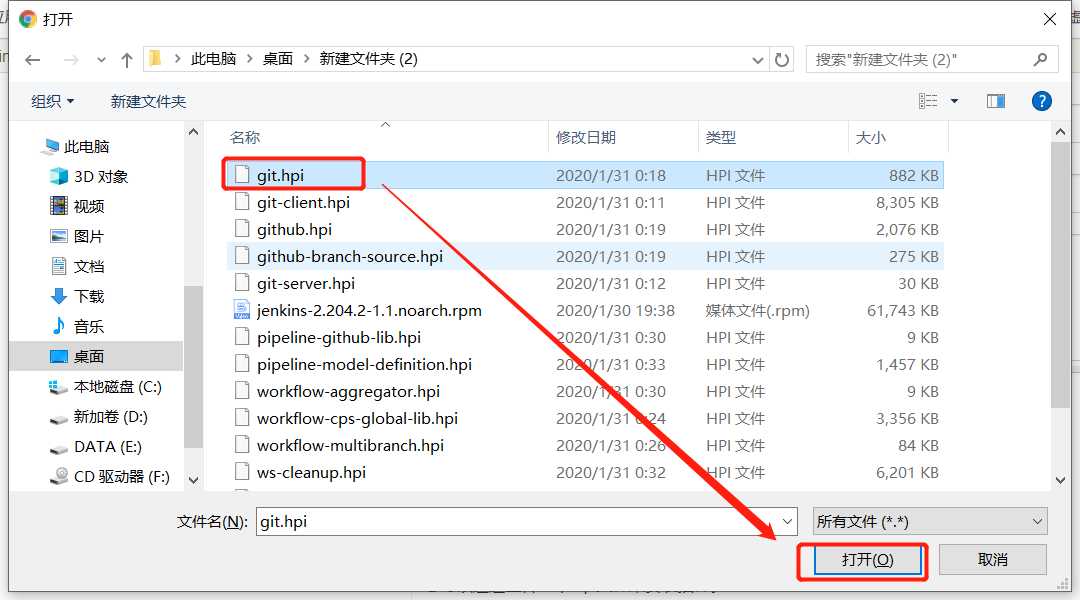Click the file list scroll down arrow
This screenshot has height=600, width=1080.
(x=1061, y=480)
